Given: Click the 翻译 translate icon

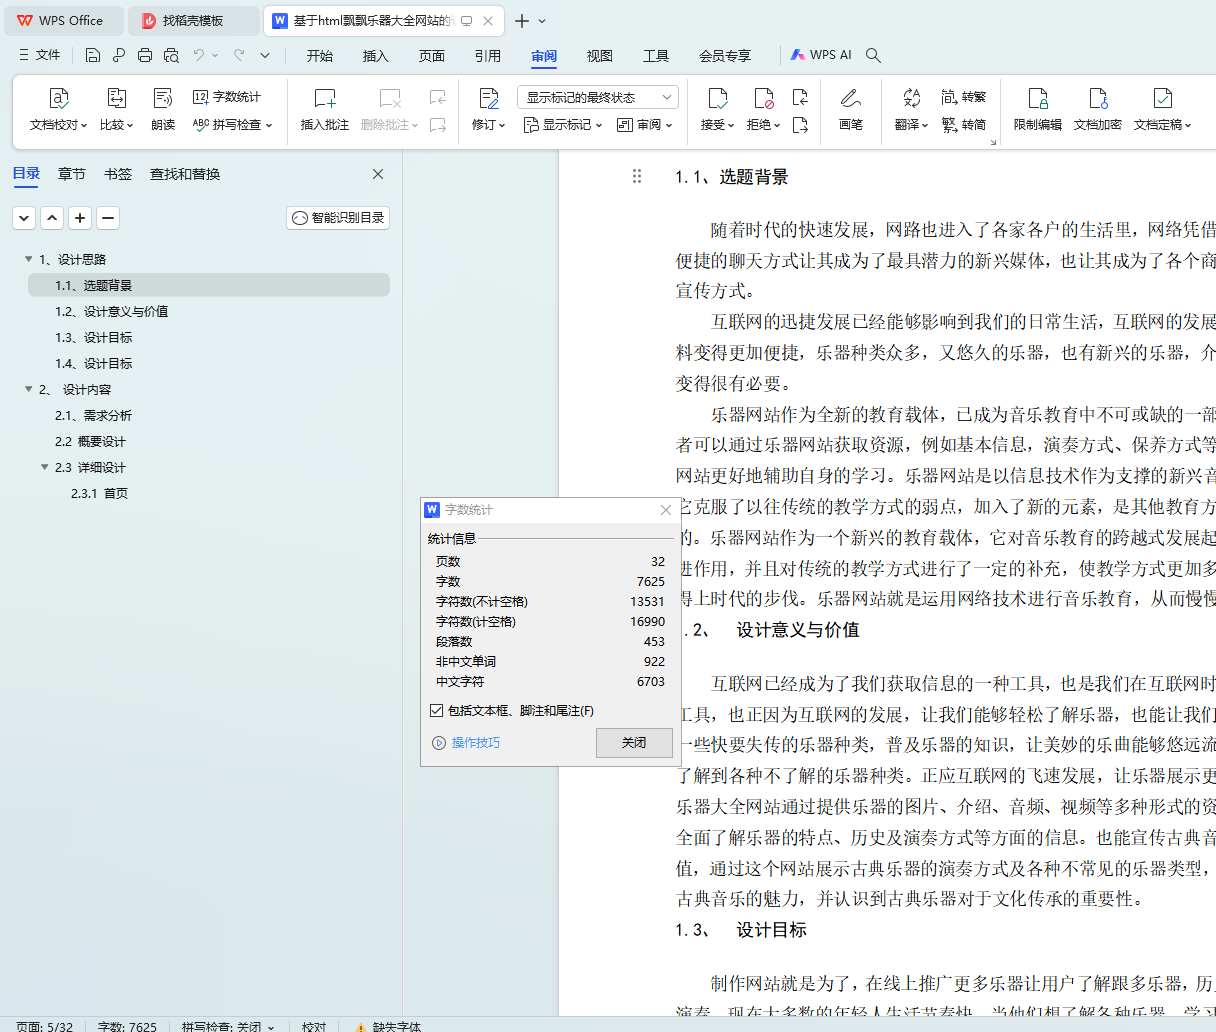Looking at the screenshot, I should point(911,98).
